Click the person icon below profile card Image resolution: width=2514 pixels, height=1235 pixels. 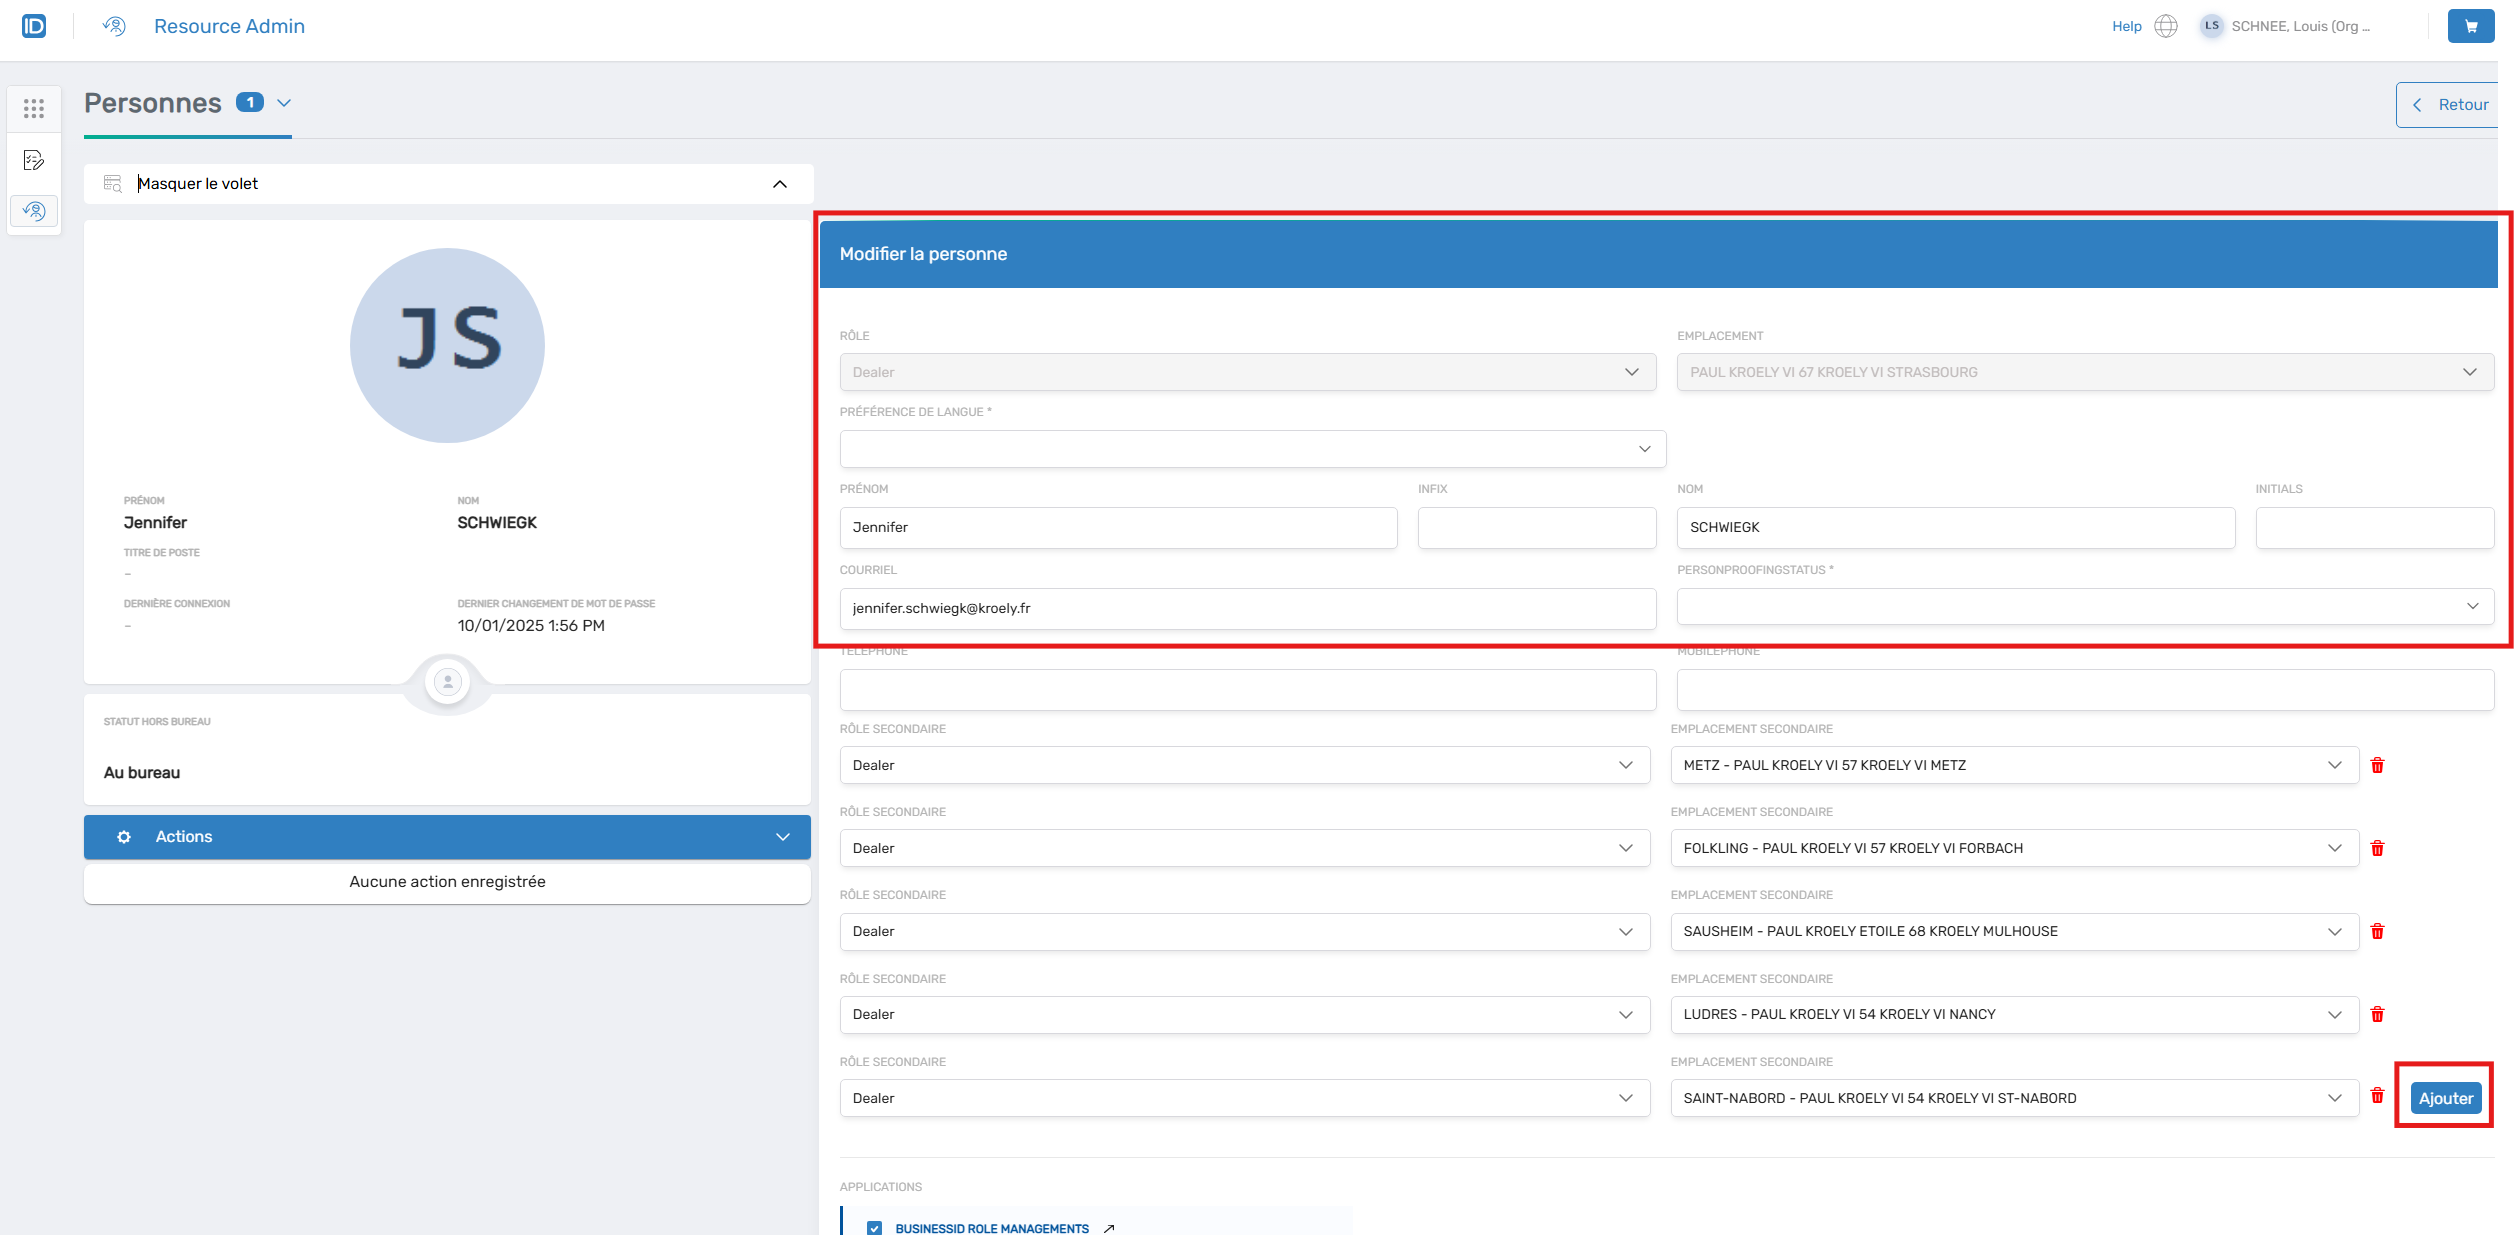click(x=447, y=682)
